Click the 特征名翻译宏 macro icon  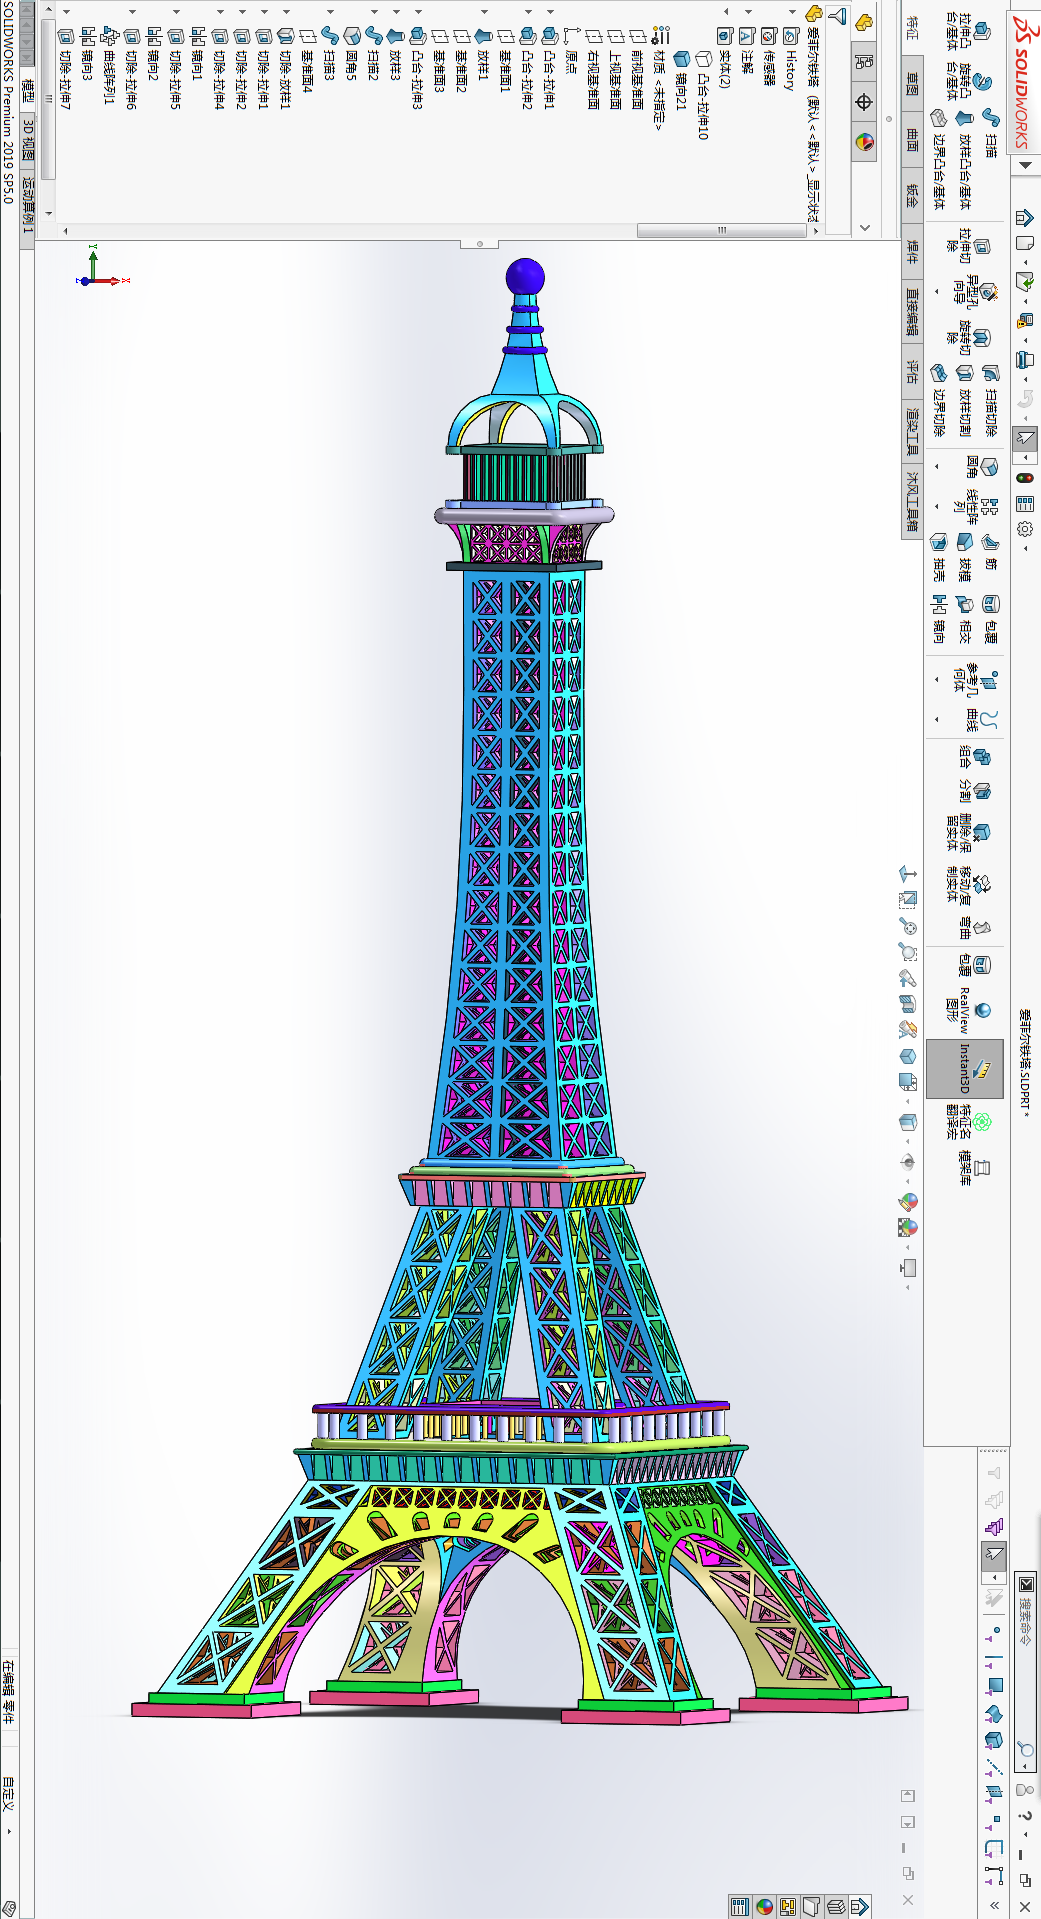click(968, 1123)
